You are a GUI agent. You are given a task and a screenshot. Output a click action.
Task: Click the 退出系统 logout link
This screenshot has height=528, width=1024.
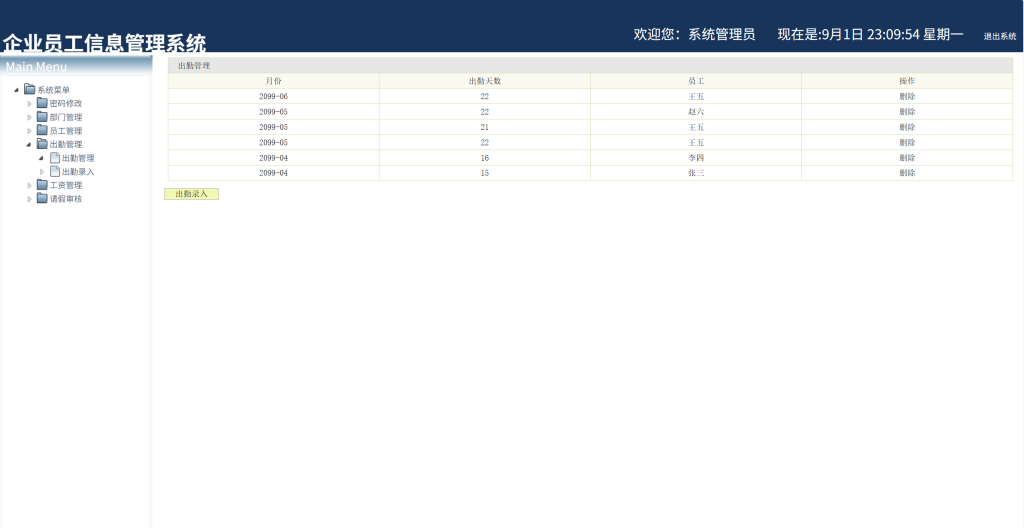pyautogui.click(x=1000, y=37)
